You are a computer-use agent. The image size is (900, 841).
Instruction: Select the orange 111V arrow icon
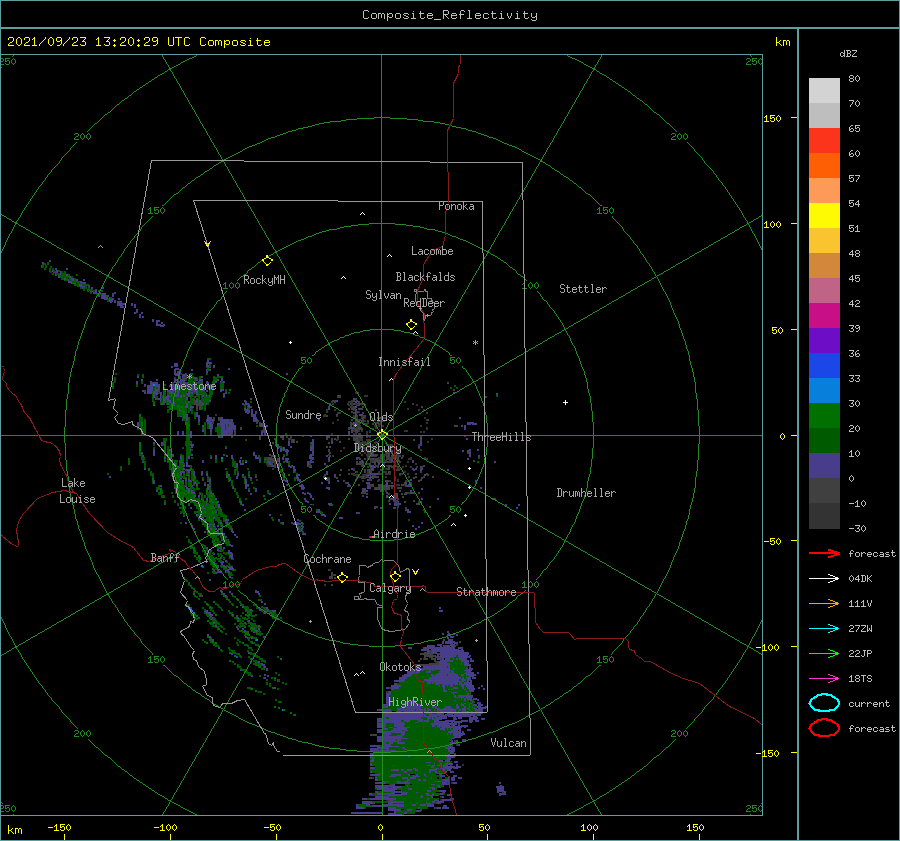[x=824, y=603]
